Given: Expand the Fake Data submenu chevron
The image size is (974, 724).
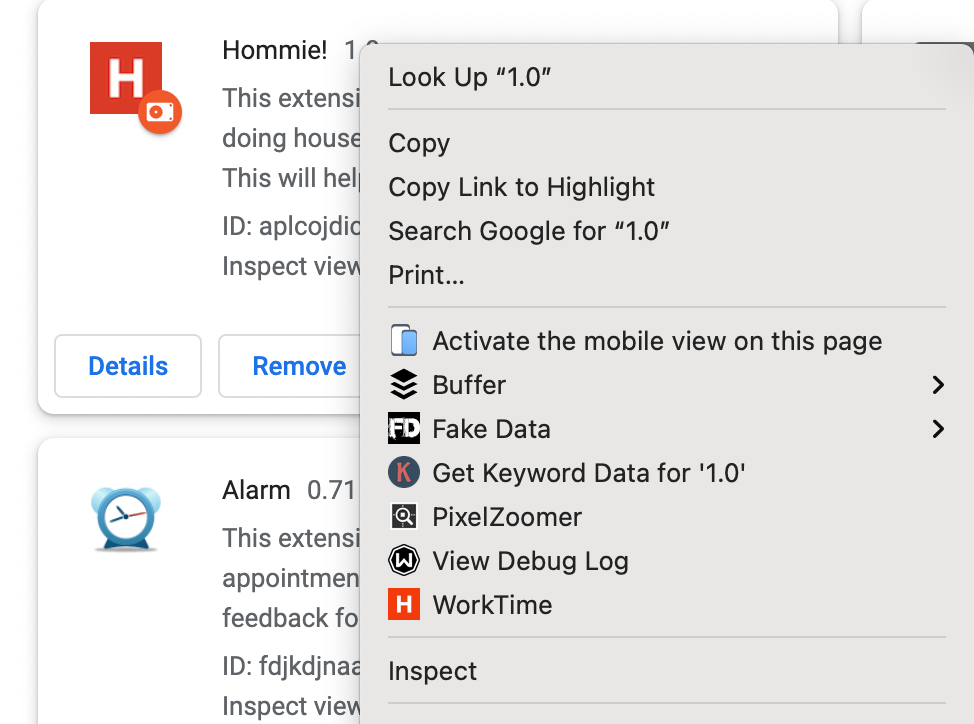Looking at the screenshot, I should pyautogui.click(x=938, y=428).
